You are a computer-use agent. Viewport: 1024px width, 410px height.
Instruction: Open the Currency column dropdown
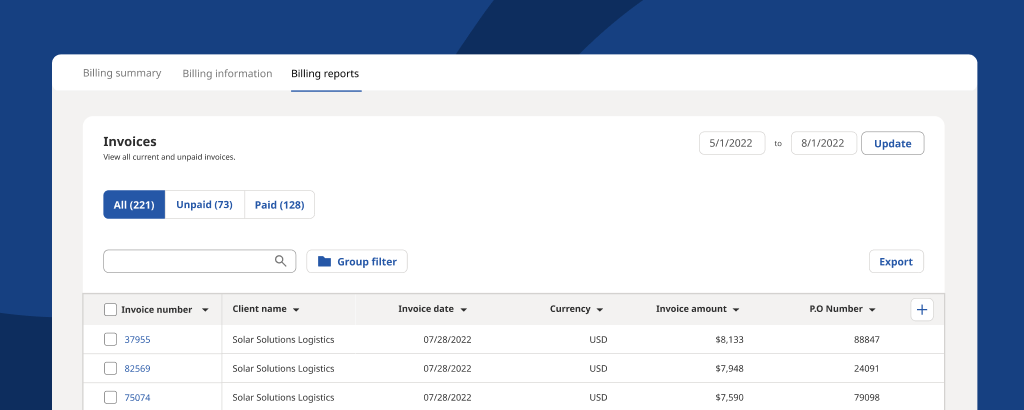pyautogui.click(x=600, y=310)
